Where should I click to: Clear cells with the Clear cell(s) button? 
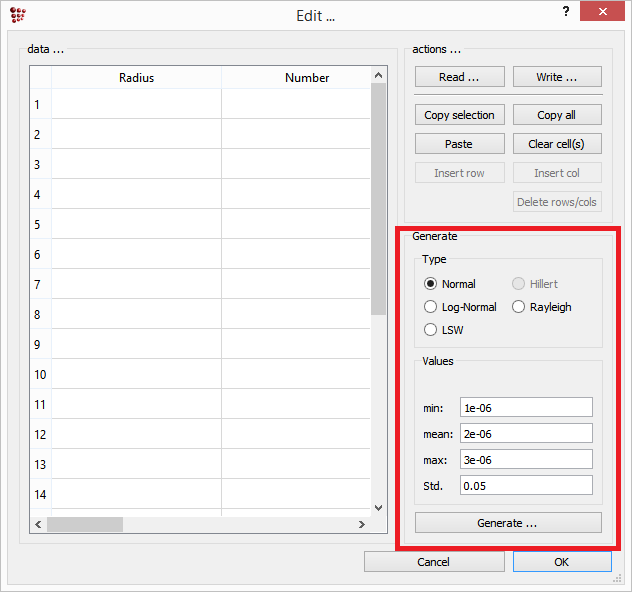pos(557,144)
